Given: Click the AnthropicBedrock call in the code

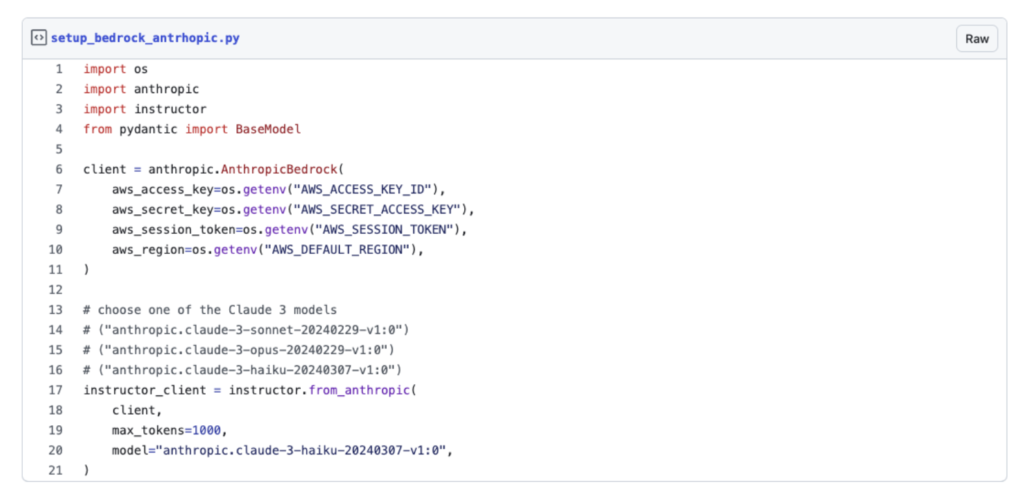Looking at the screenshot, I should click(279, 169).
